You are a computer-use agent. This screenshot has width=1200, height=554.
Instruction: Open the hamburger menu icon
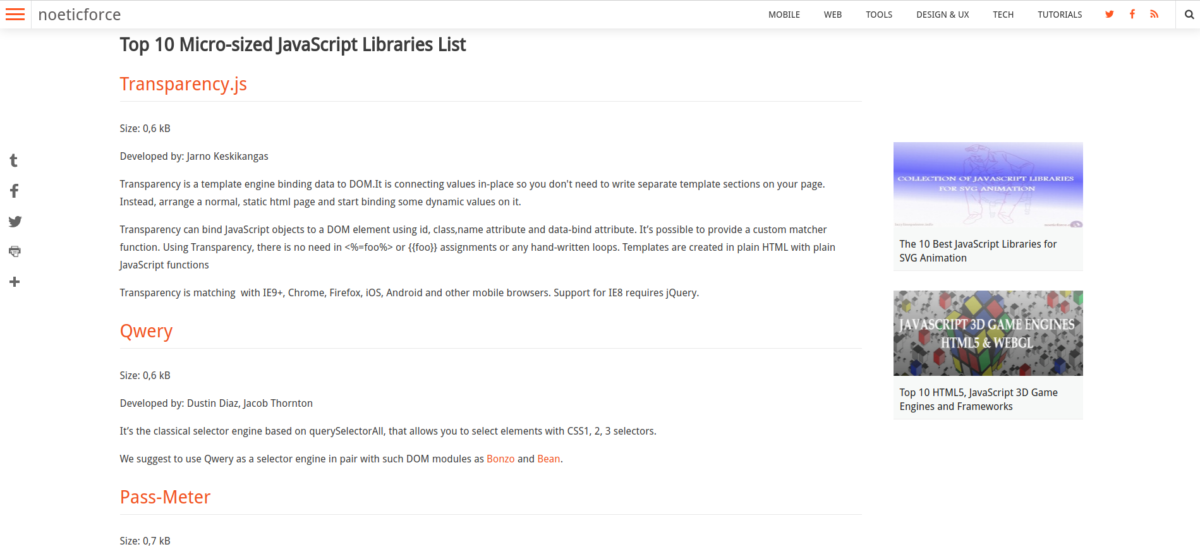point(15,14)
